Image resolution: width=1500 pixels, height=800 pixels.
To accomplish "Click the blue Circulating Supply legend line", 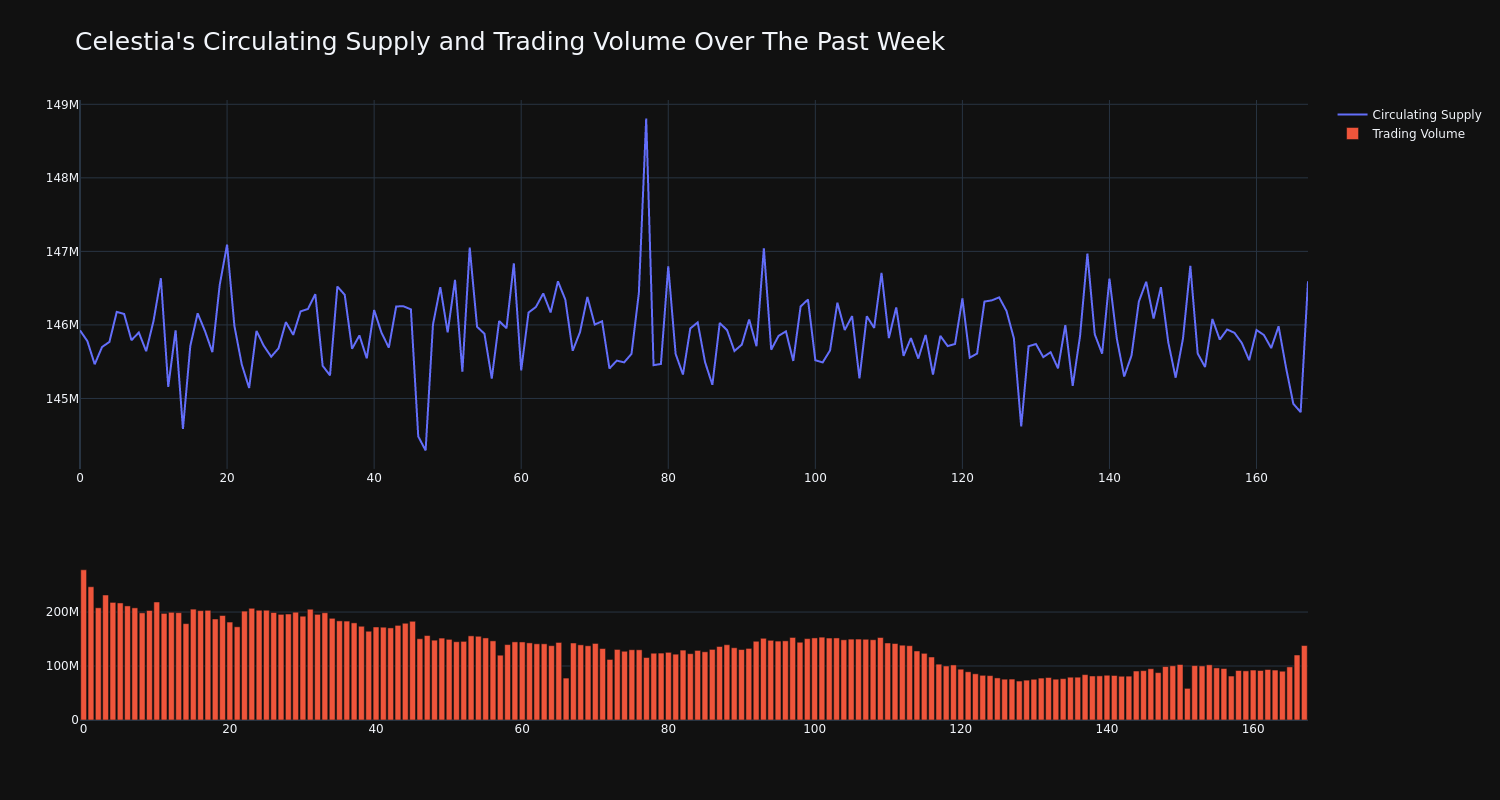I will pos(1352,115).
